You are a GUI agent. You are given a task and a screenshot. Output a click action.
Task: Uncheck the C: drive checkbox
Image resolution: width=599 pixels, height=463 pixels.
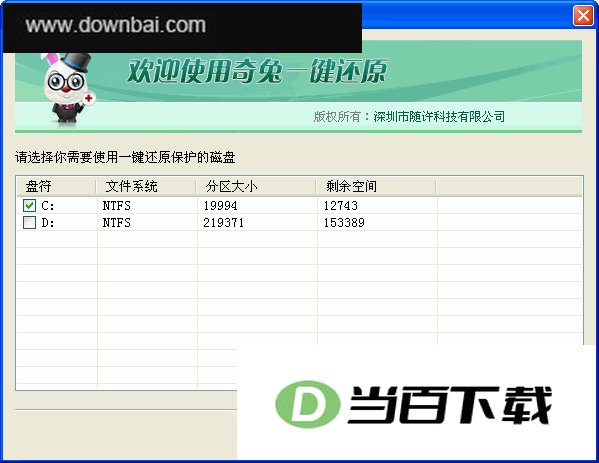(29, 206)
